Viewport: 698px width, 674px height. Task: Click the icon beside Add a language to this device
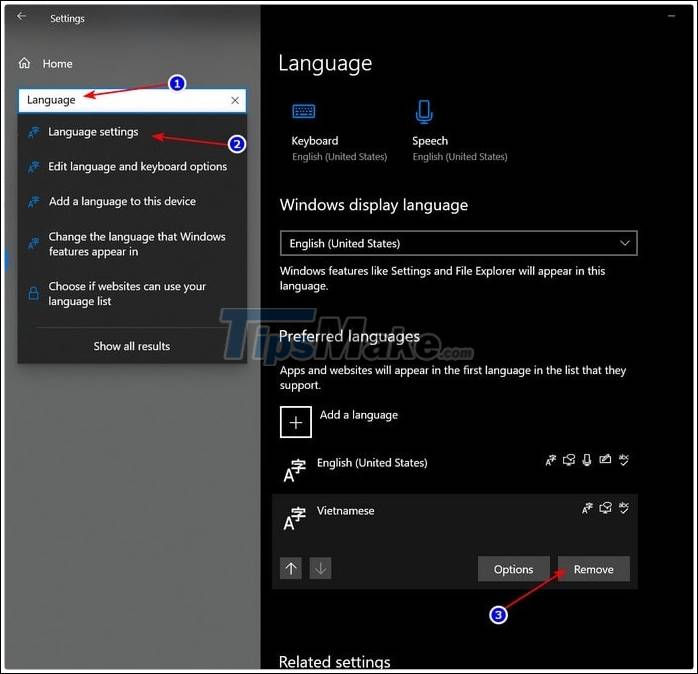tap(34, 202)
